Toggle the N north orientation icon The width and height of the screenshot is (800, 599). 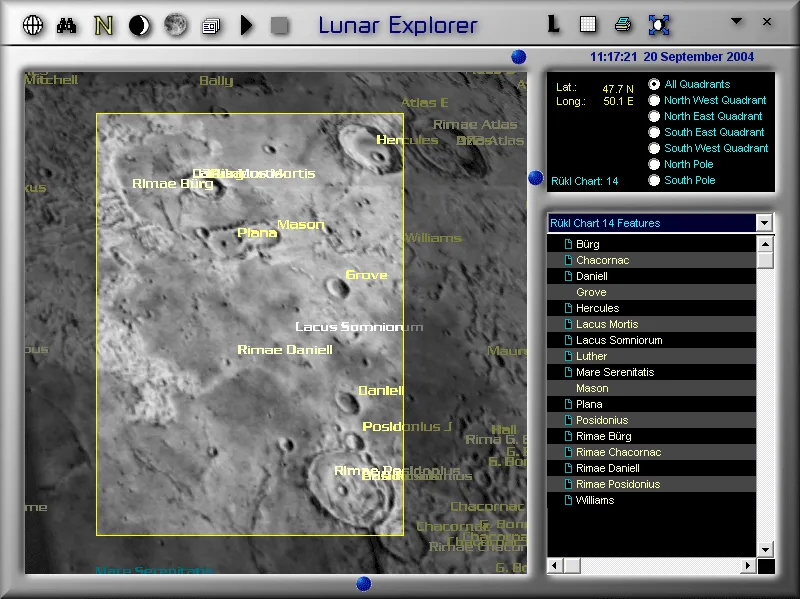coord(104,25)
